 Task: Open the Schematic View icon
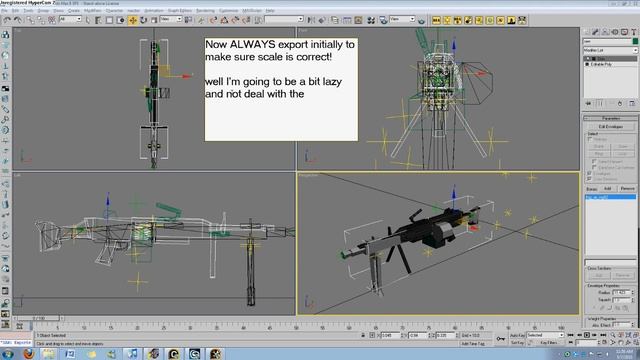(x=358, y=20)
